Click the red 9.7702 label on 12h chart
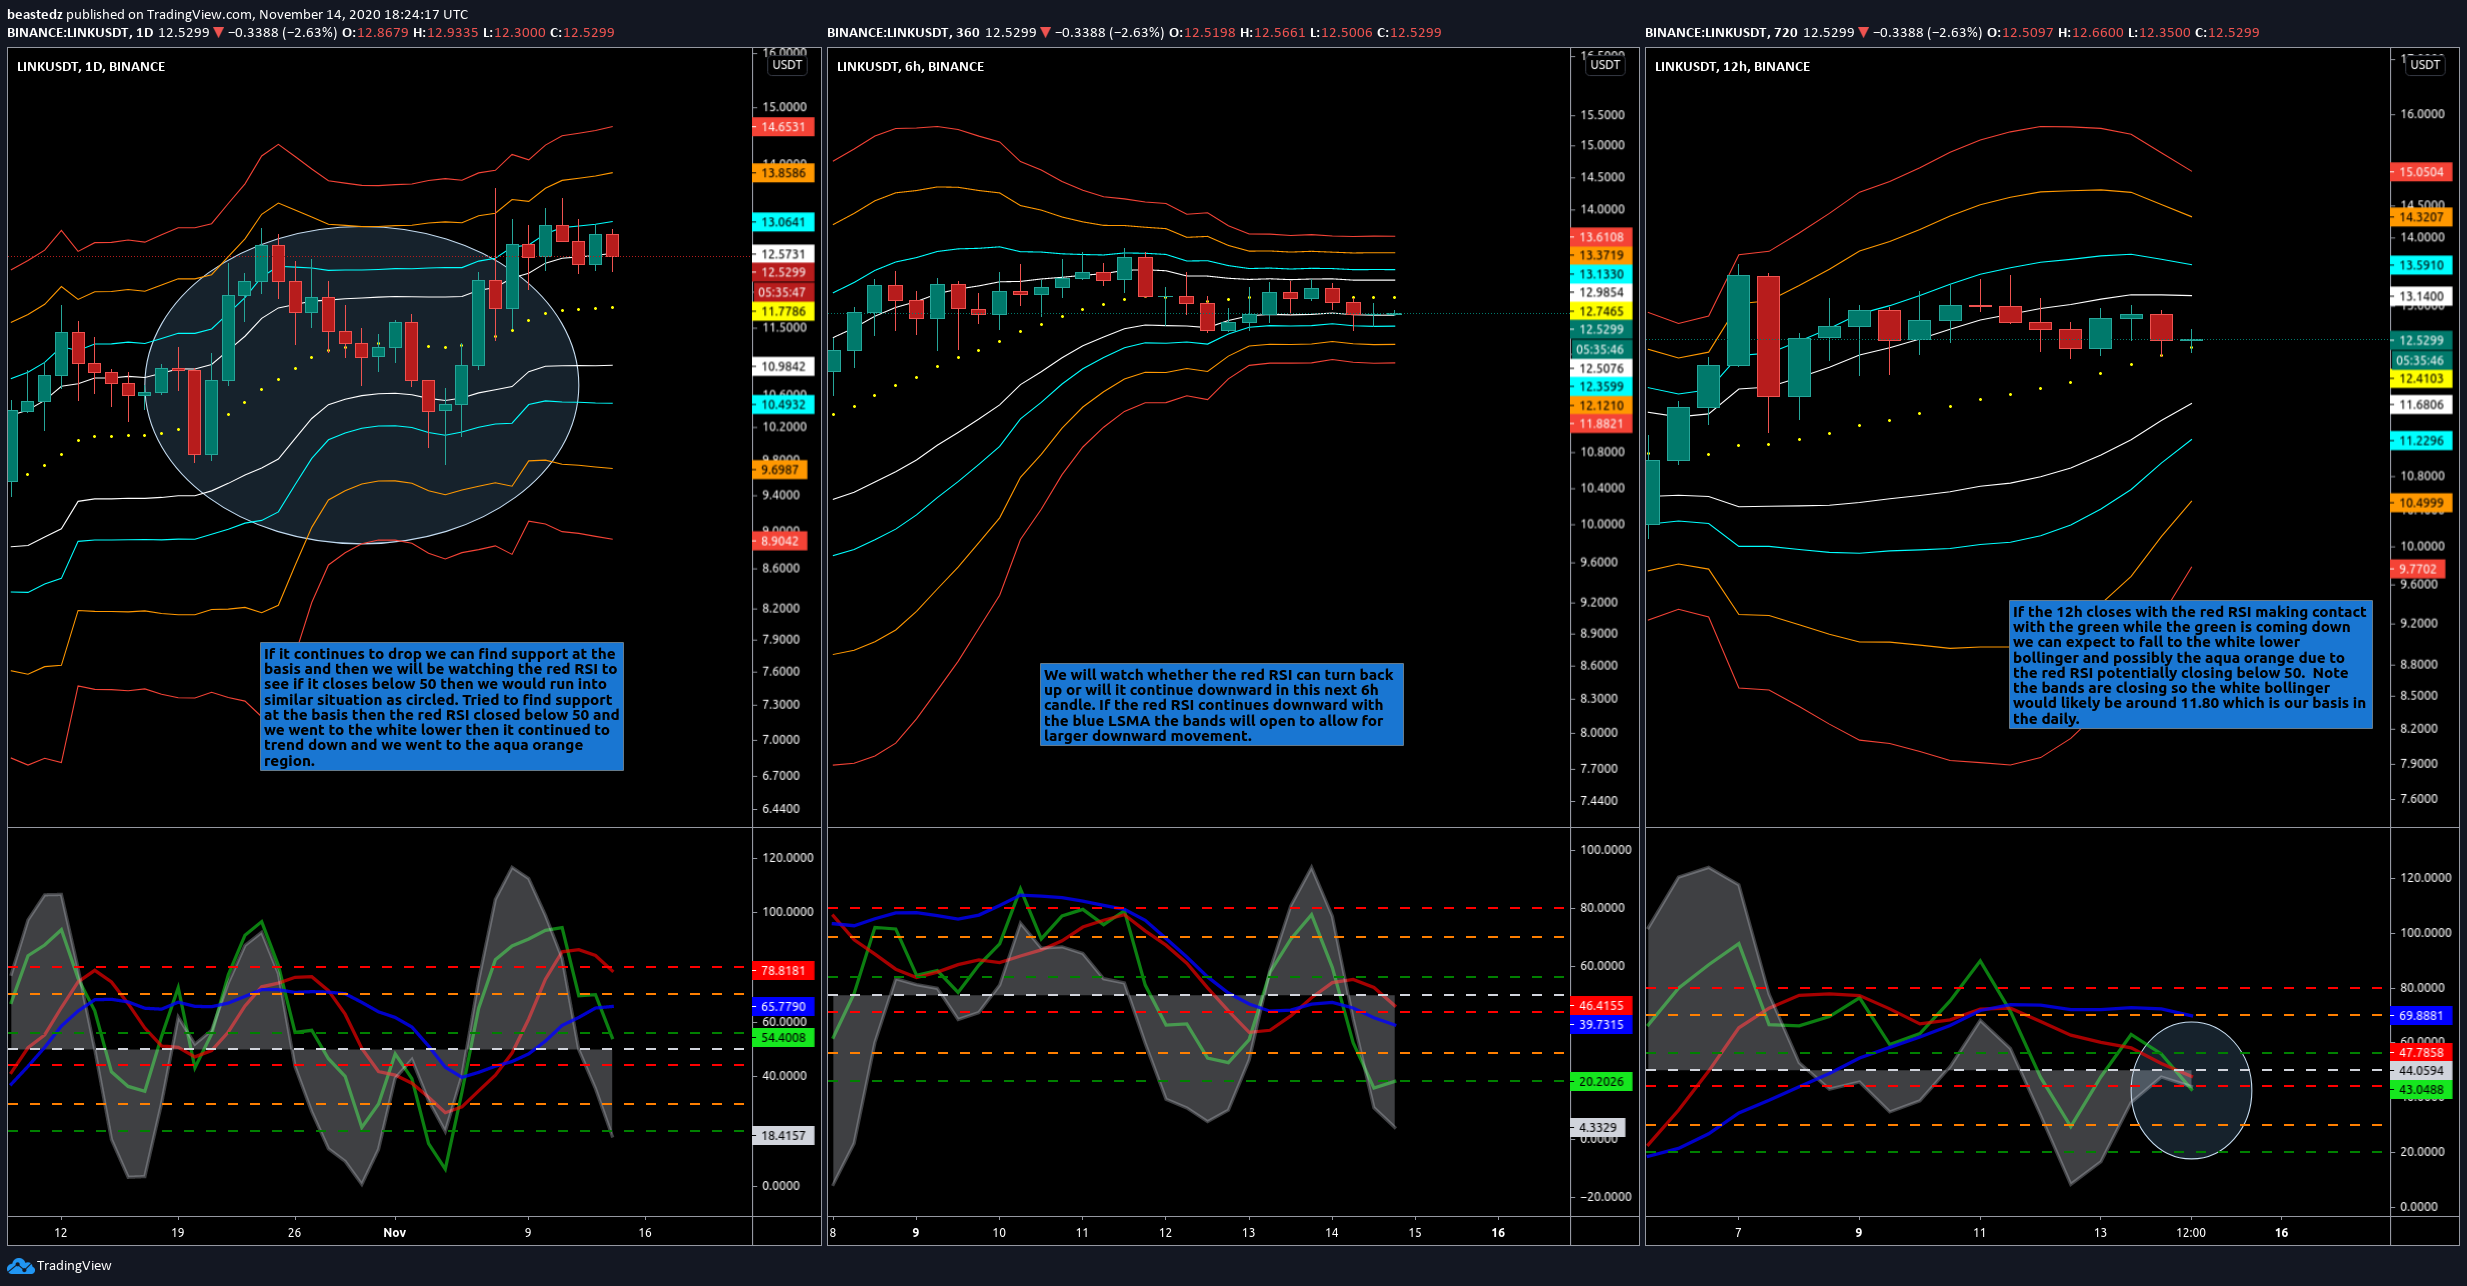2467x1286 pixels. tap(2418, 568)
